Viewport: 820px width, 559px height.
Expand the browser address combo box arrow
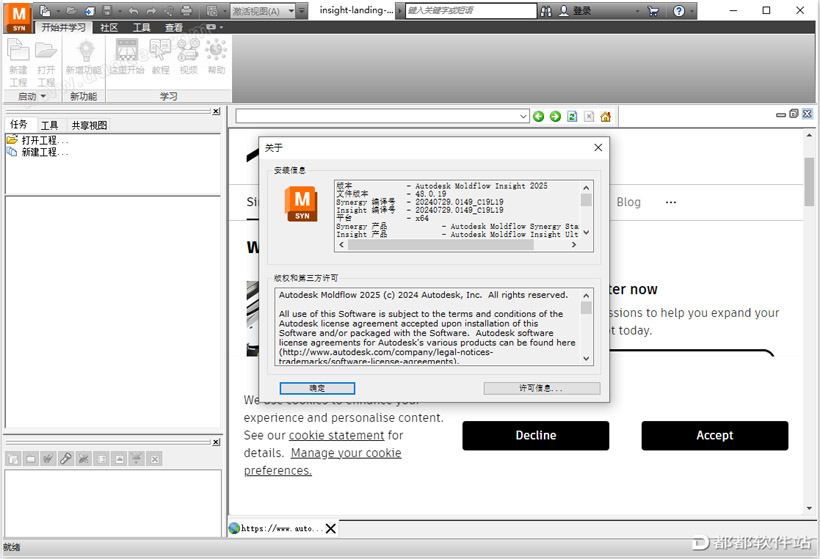(x=523, y=117)
